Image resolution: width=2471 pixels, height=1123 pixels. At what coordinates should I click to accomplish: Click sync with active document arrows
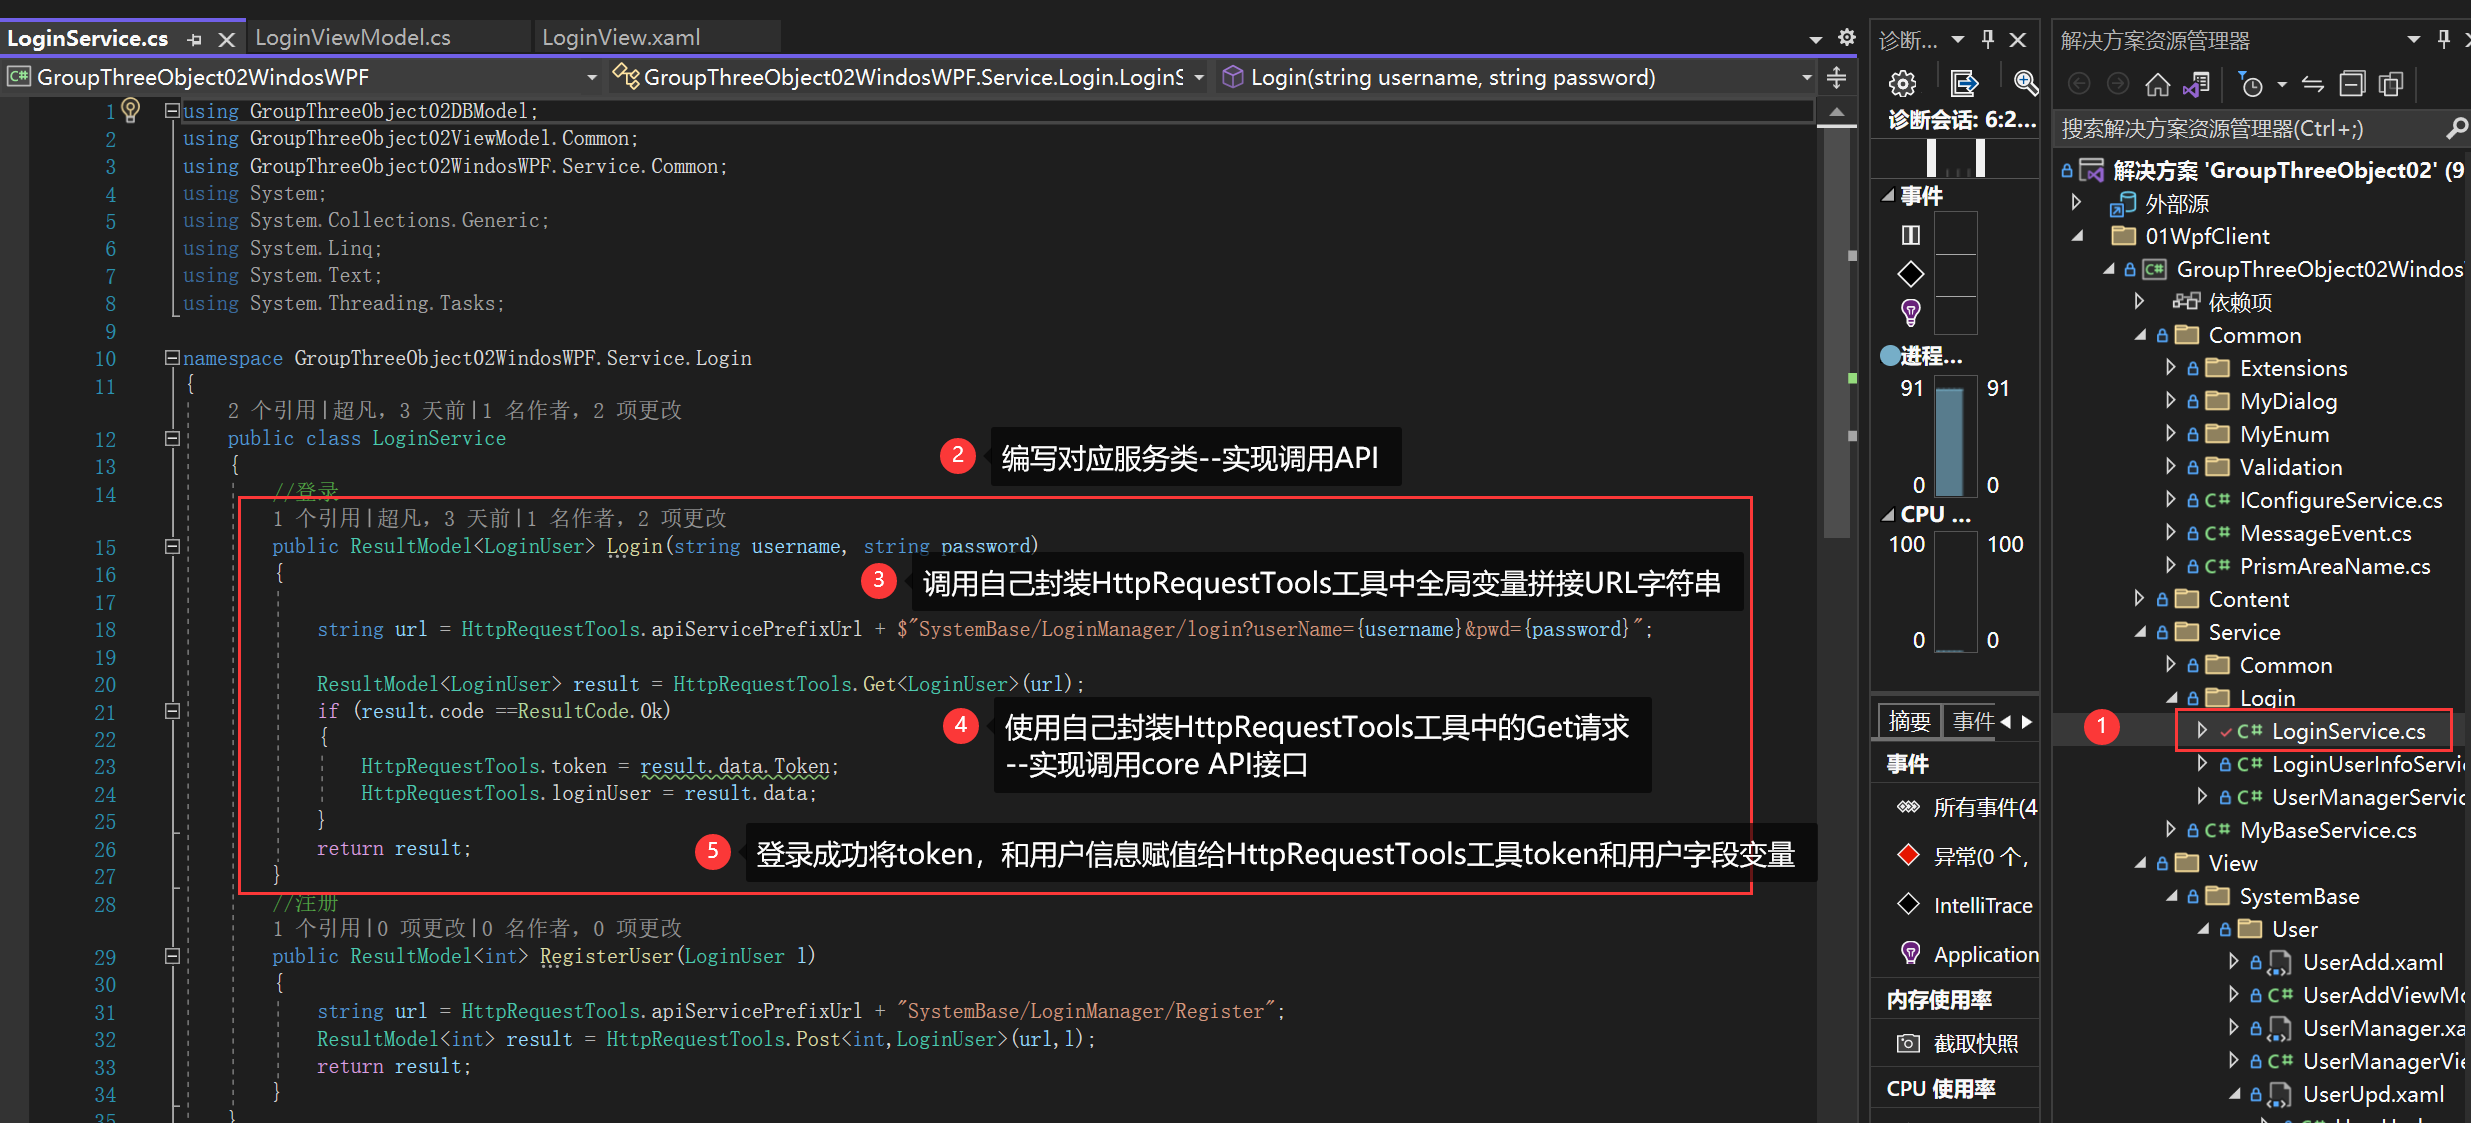[x=2313, y=85]
